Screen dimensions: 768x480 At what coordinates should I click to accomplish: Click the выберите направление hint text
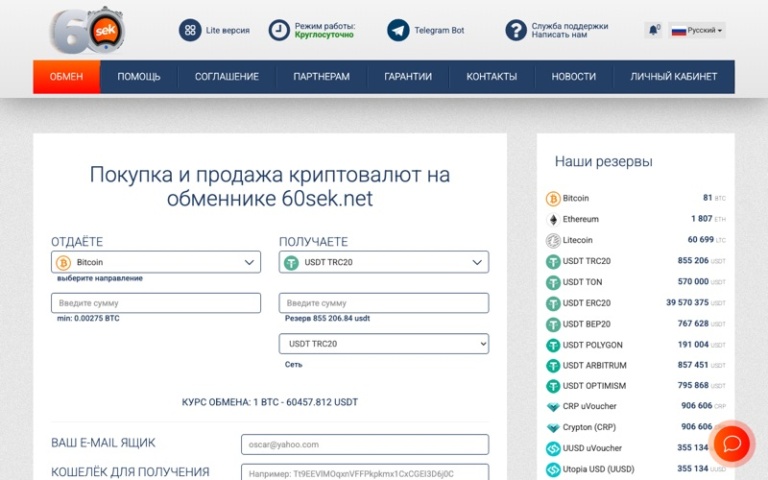(99, 278)
